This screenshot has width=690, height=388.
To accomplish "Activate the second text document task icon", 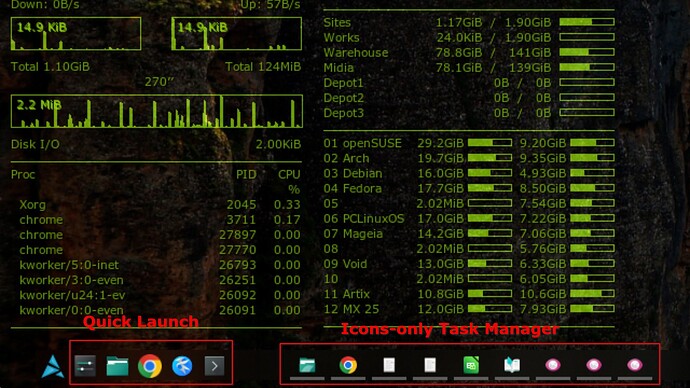I will coord(430,365).
